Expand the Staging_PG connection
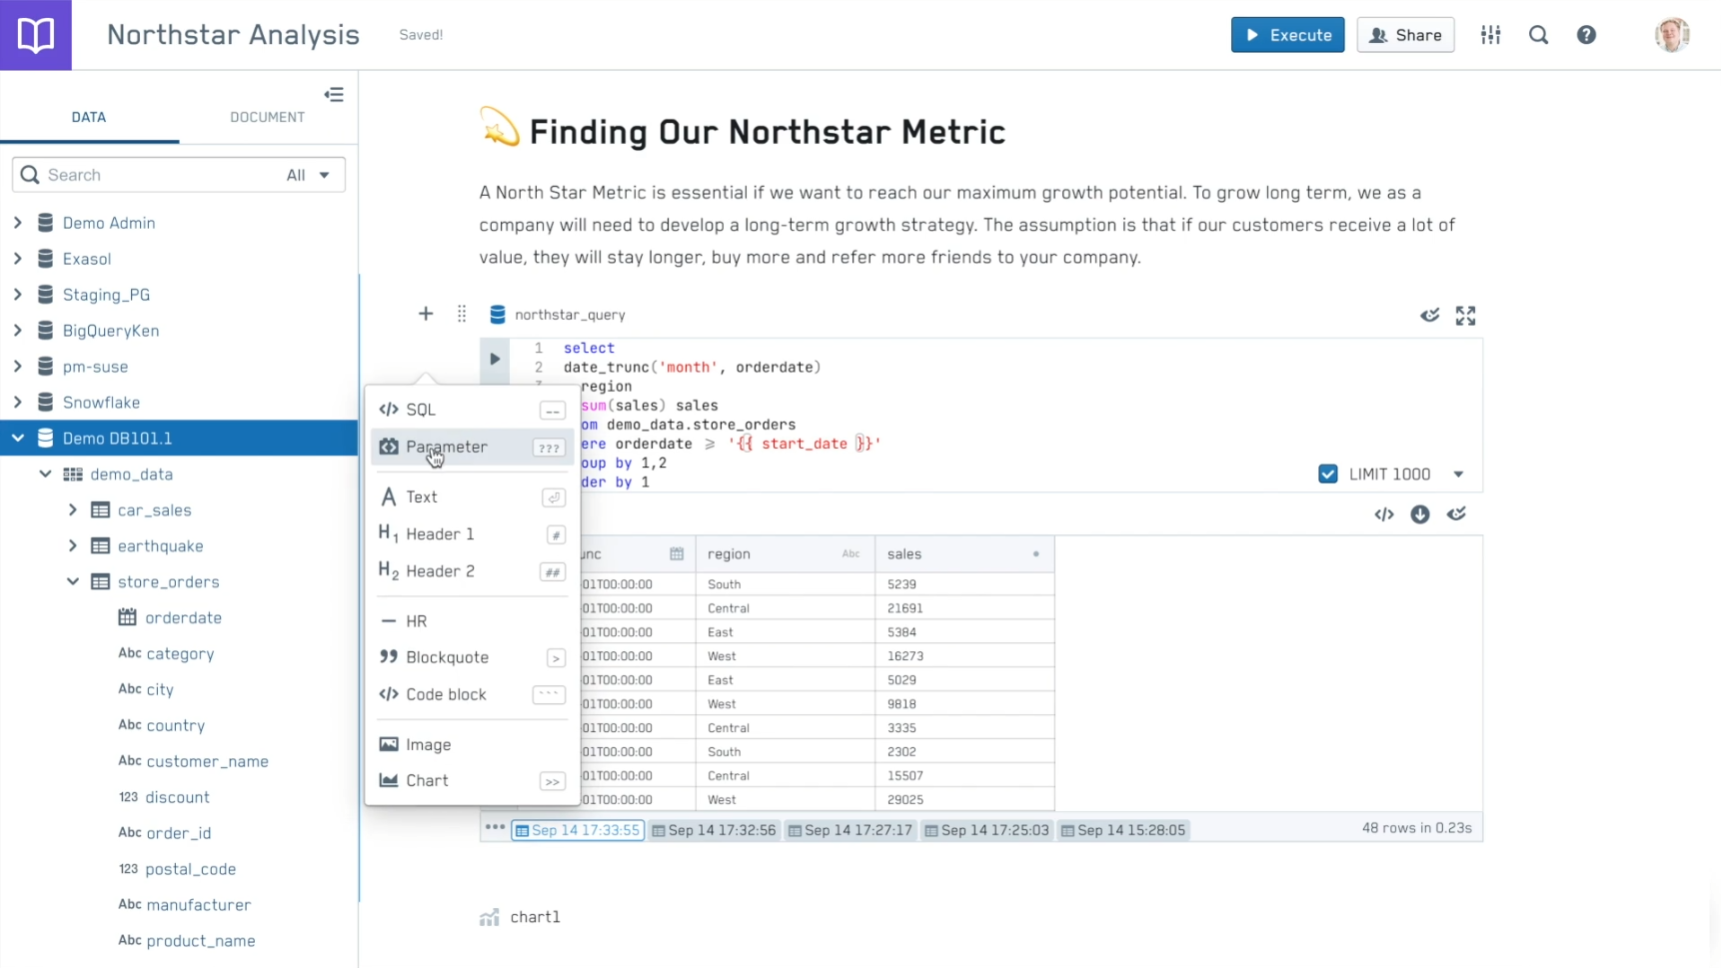Viewport: 1721px width, 968px height. (18, 295)
